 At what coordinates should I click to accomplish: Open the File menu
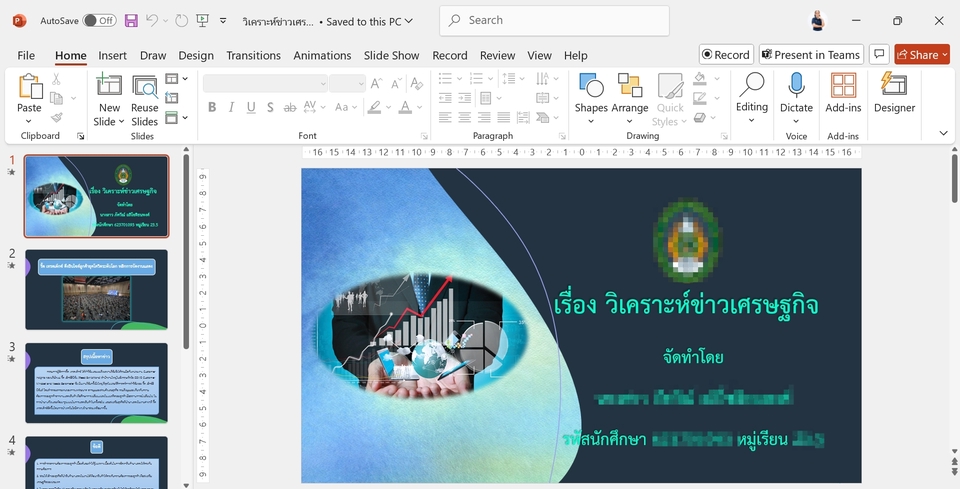26,55
